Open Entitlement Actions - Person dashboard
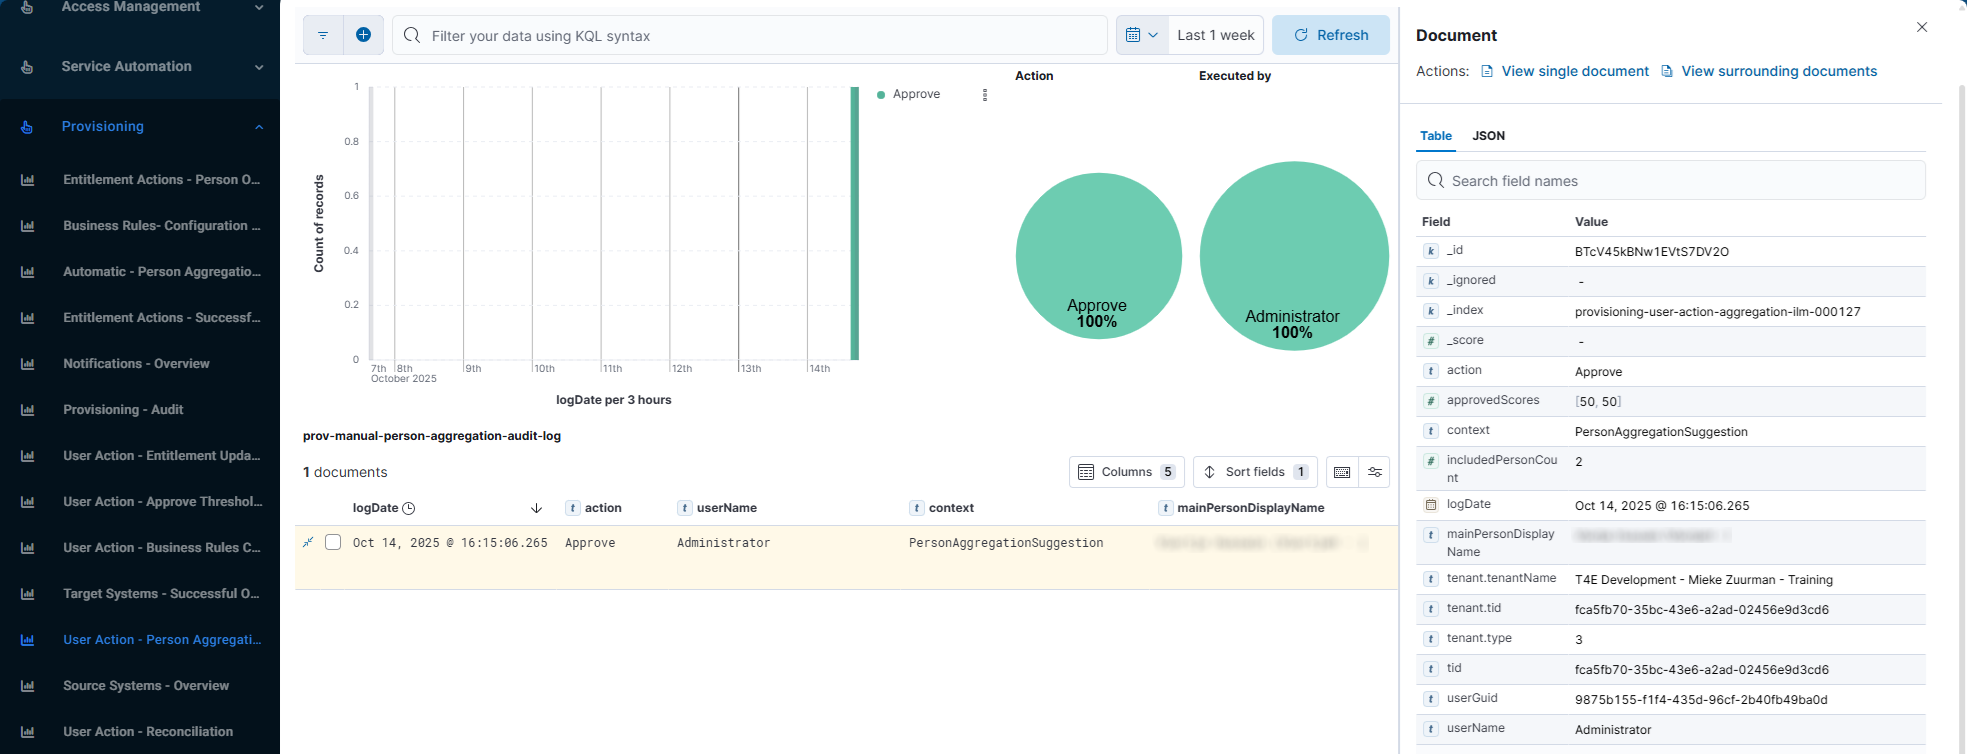Screen dimensions: 1967x754 pyautogui.click(x=161, y=180)
